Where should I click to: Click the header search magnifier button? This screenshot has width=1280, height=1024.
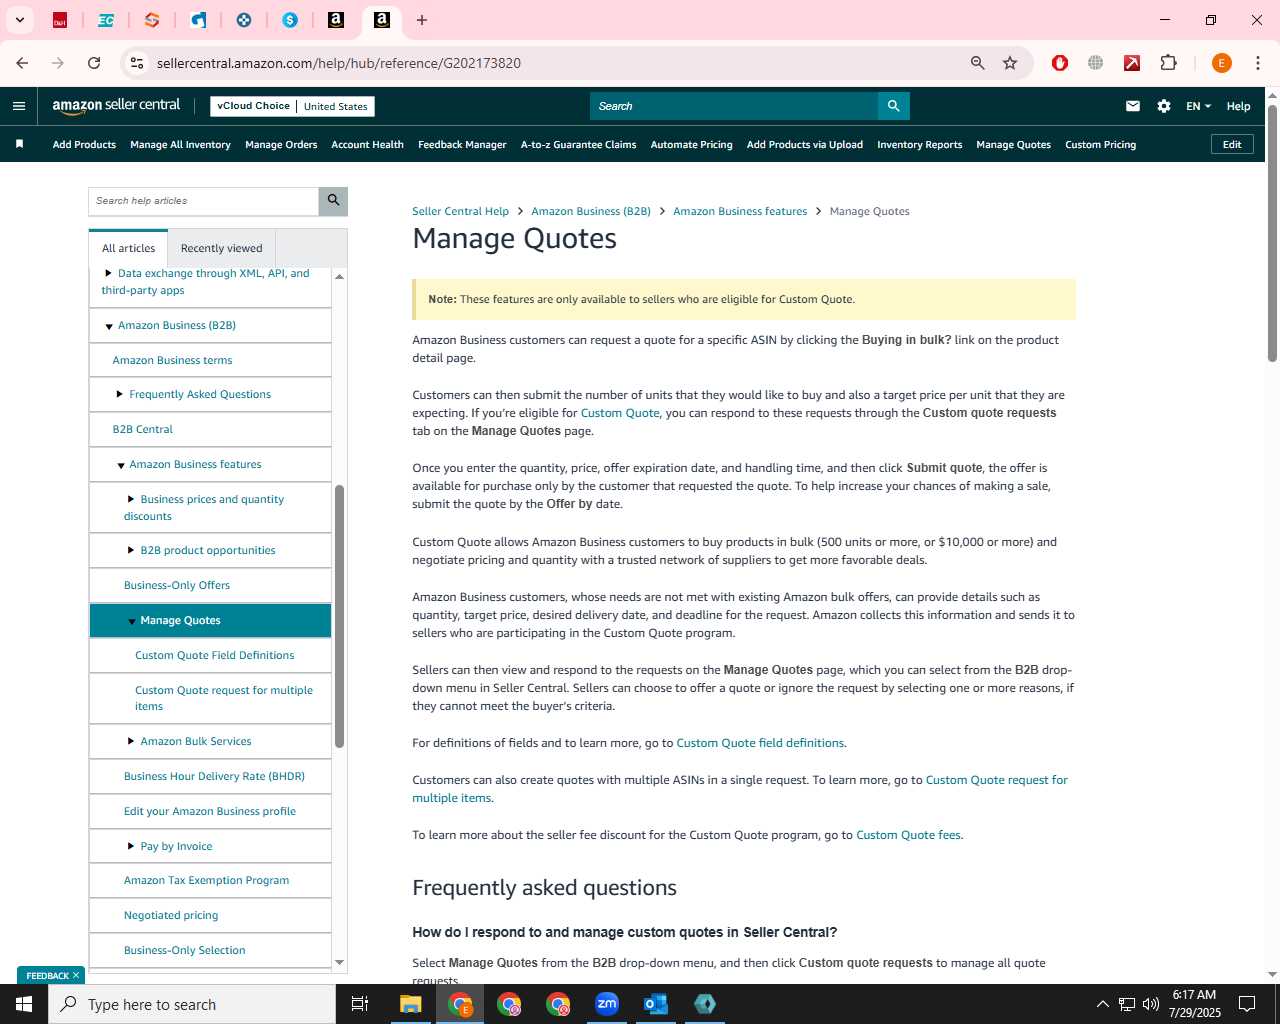coord(893,106)
